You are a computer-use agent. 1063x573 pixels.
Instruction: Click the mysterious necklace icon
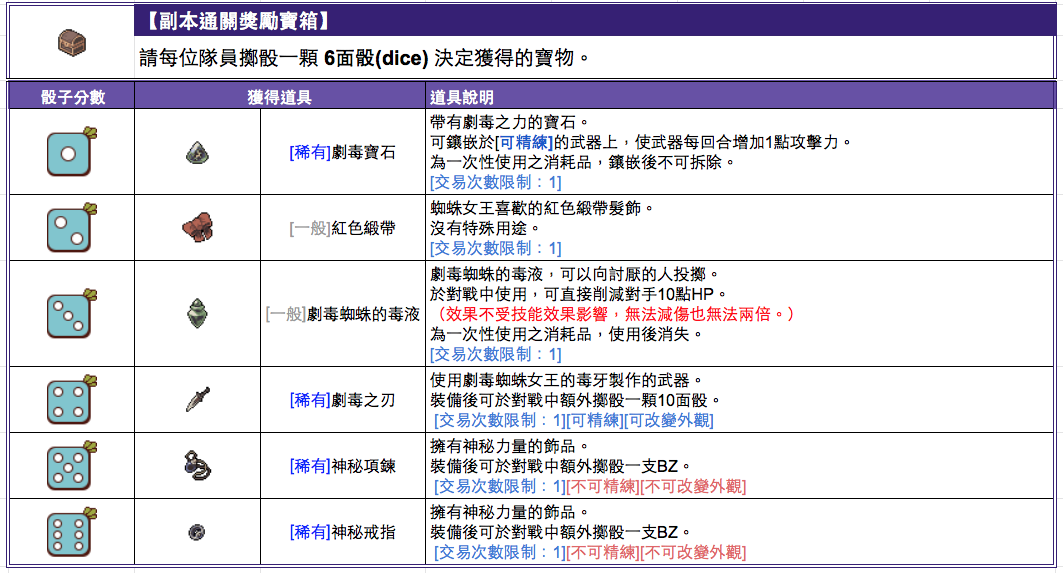coord(197,466)
